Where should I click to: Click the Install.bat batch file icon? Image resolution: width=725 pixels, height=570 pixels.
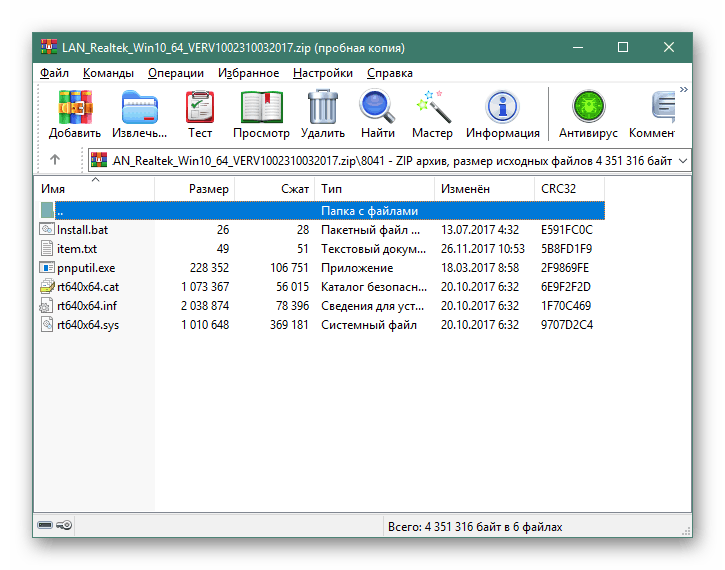tap(47, 229)
